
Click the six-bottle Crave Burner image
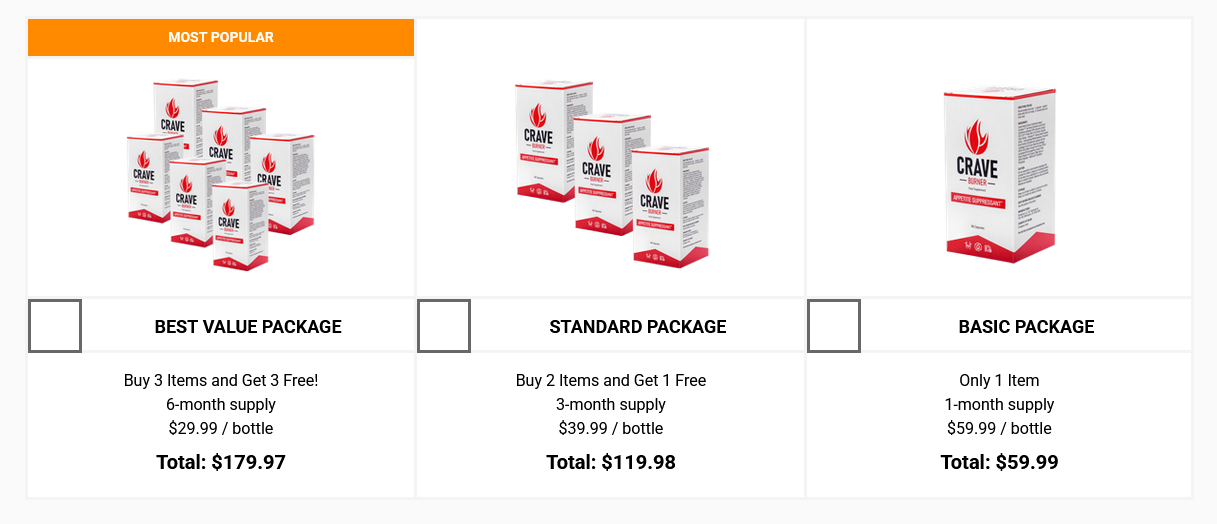point(221,173)
